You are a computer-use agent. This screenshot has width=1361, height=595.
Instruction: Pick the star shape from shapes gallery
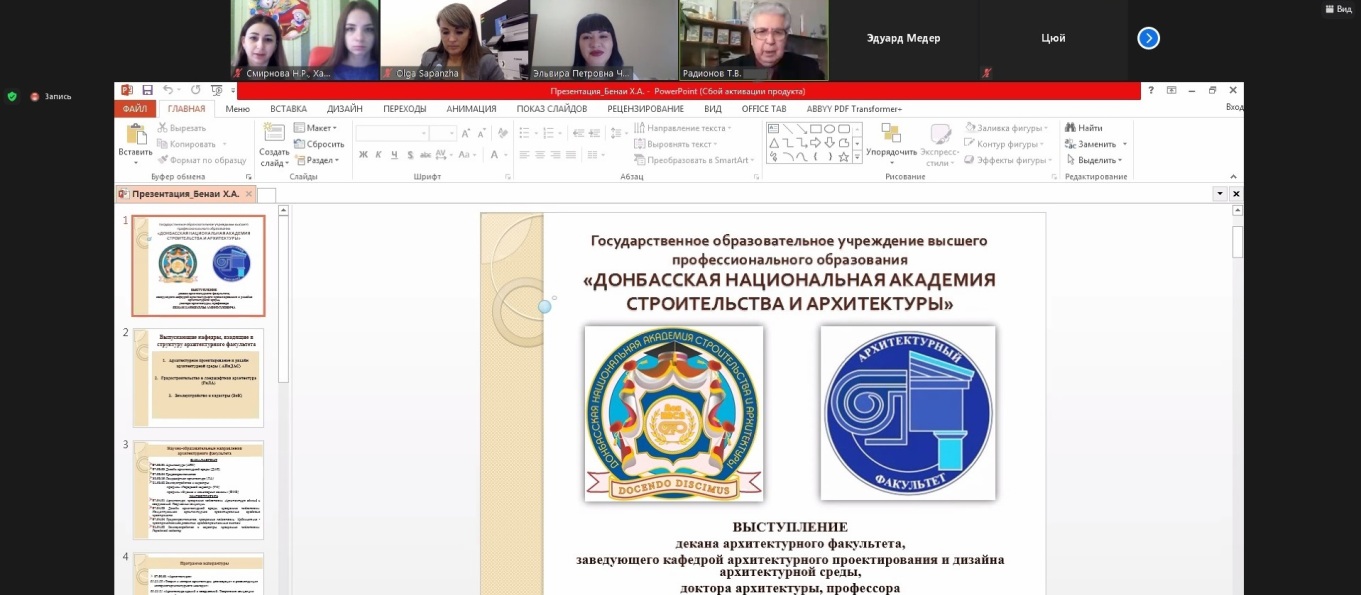(x=843, y=157)
